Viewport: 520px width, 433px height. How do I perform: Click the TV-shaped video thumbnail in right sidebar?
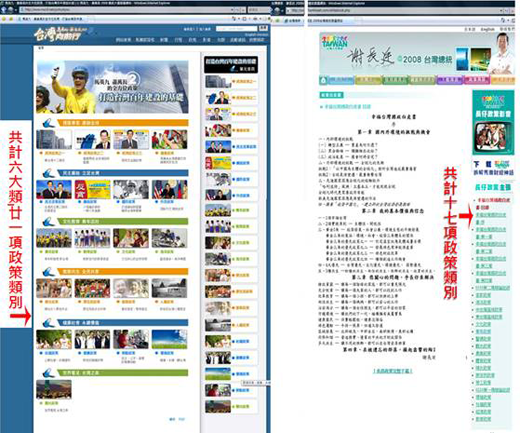click(493, 137)
